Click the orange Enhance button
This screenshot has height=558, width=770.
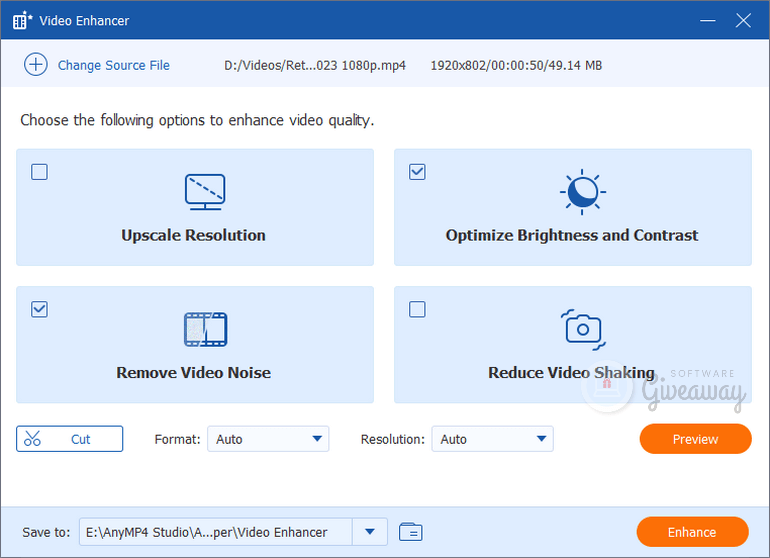[692, 531]
